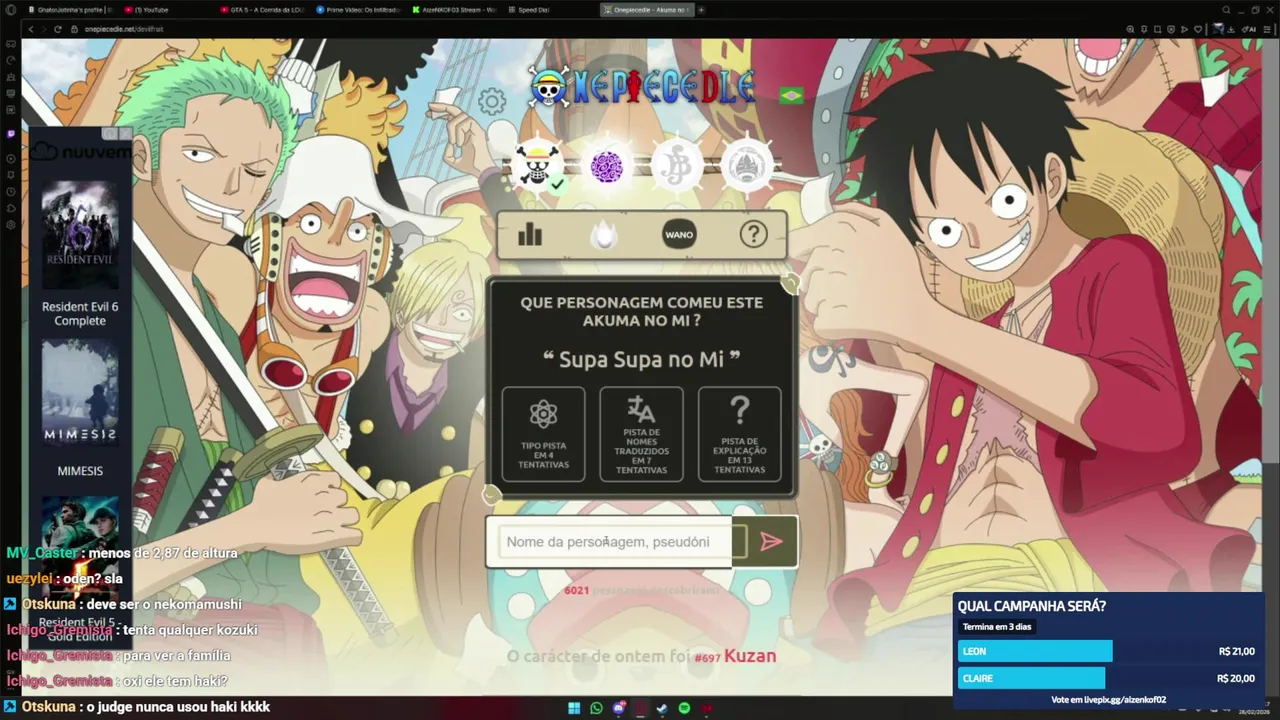Click the Onepiecedle logo
1280x720 pixels.
(x=642, y=87)
